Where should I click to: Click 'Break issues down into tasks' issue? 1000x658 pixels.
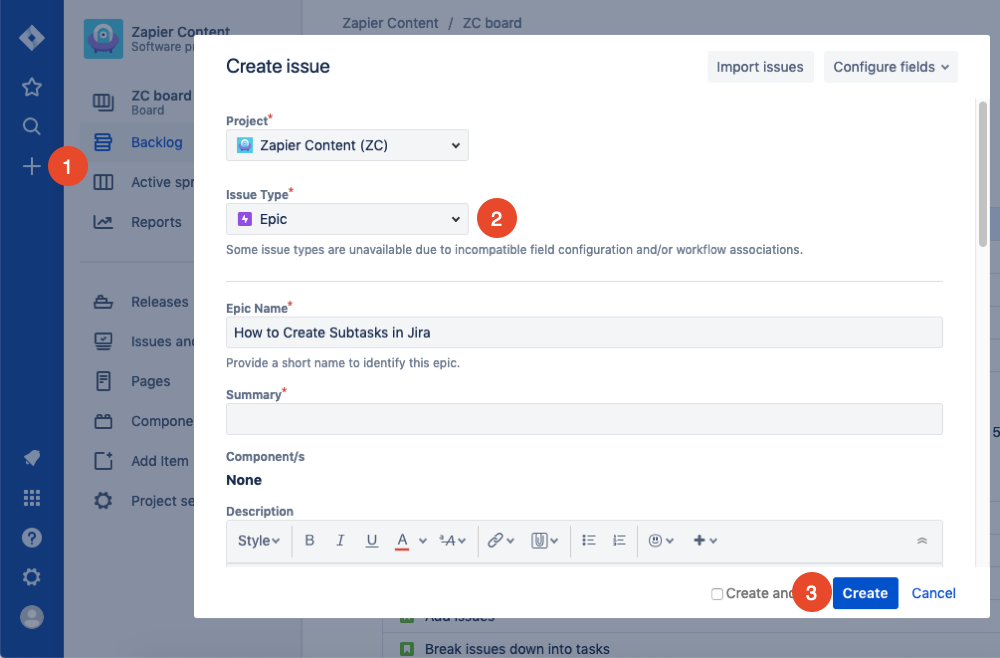[517, 648]
